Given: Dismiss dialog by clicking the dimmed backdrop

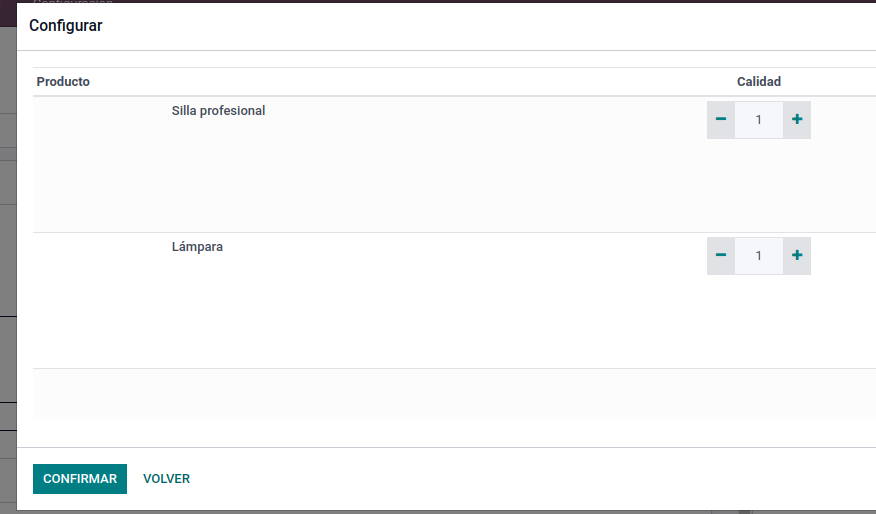Looking at the screenshot, I should click(8, 268).
